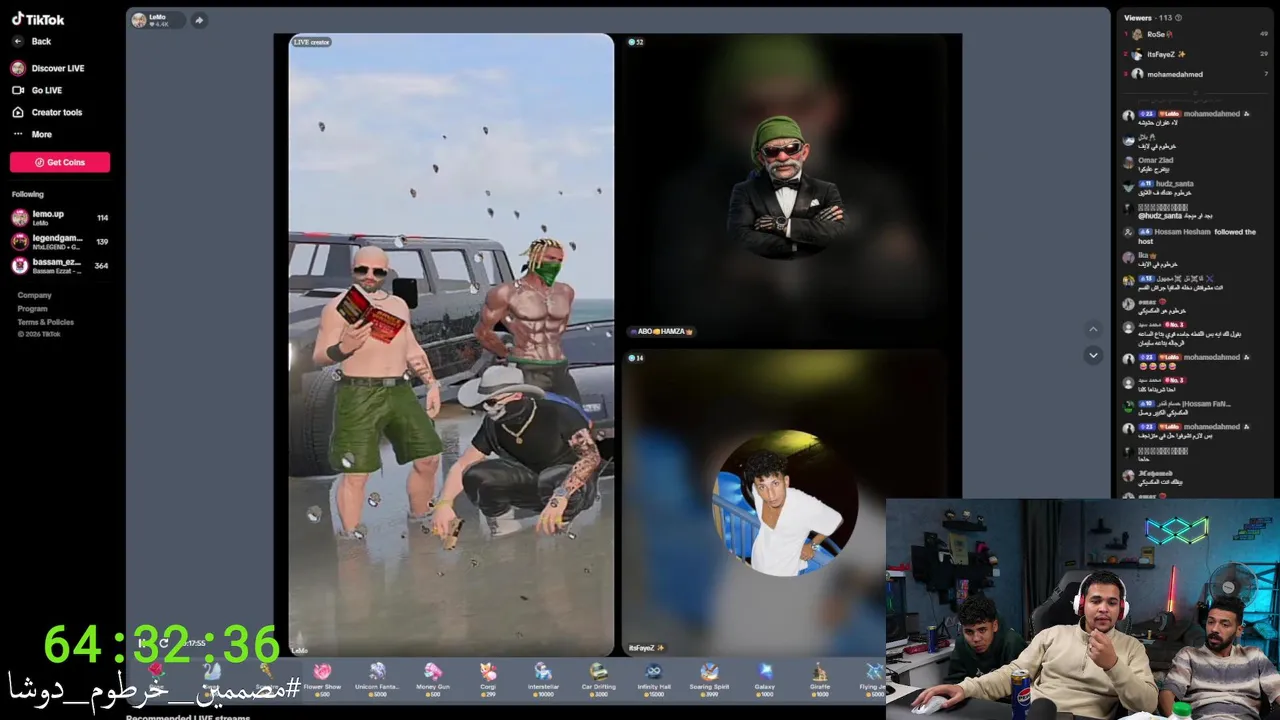Click the Viewers info question icon

pos(1178,18)
